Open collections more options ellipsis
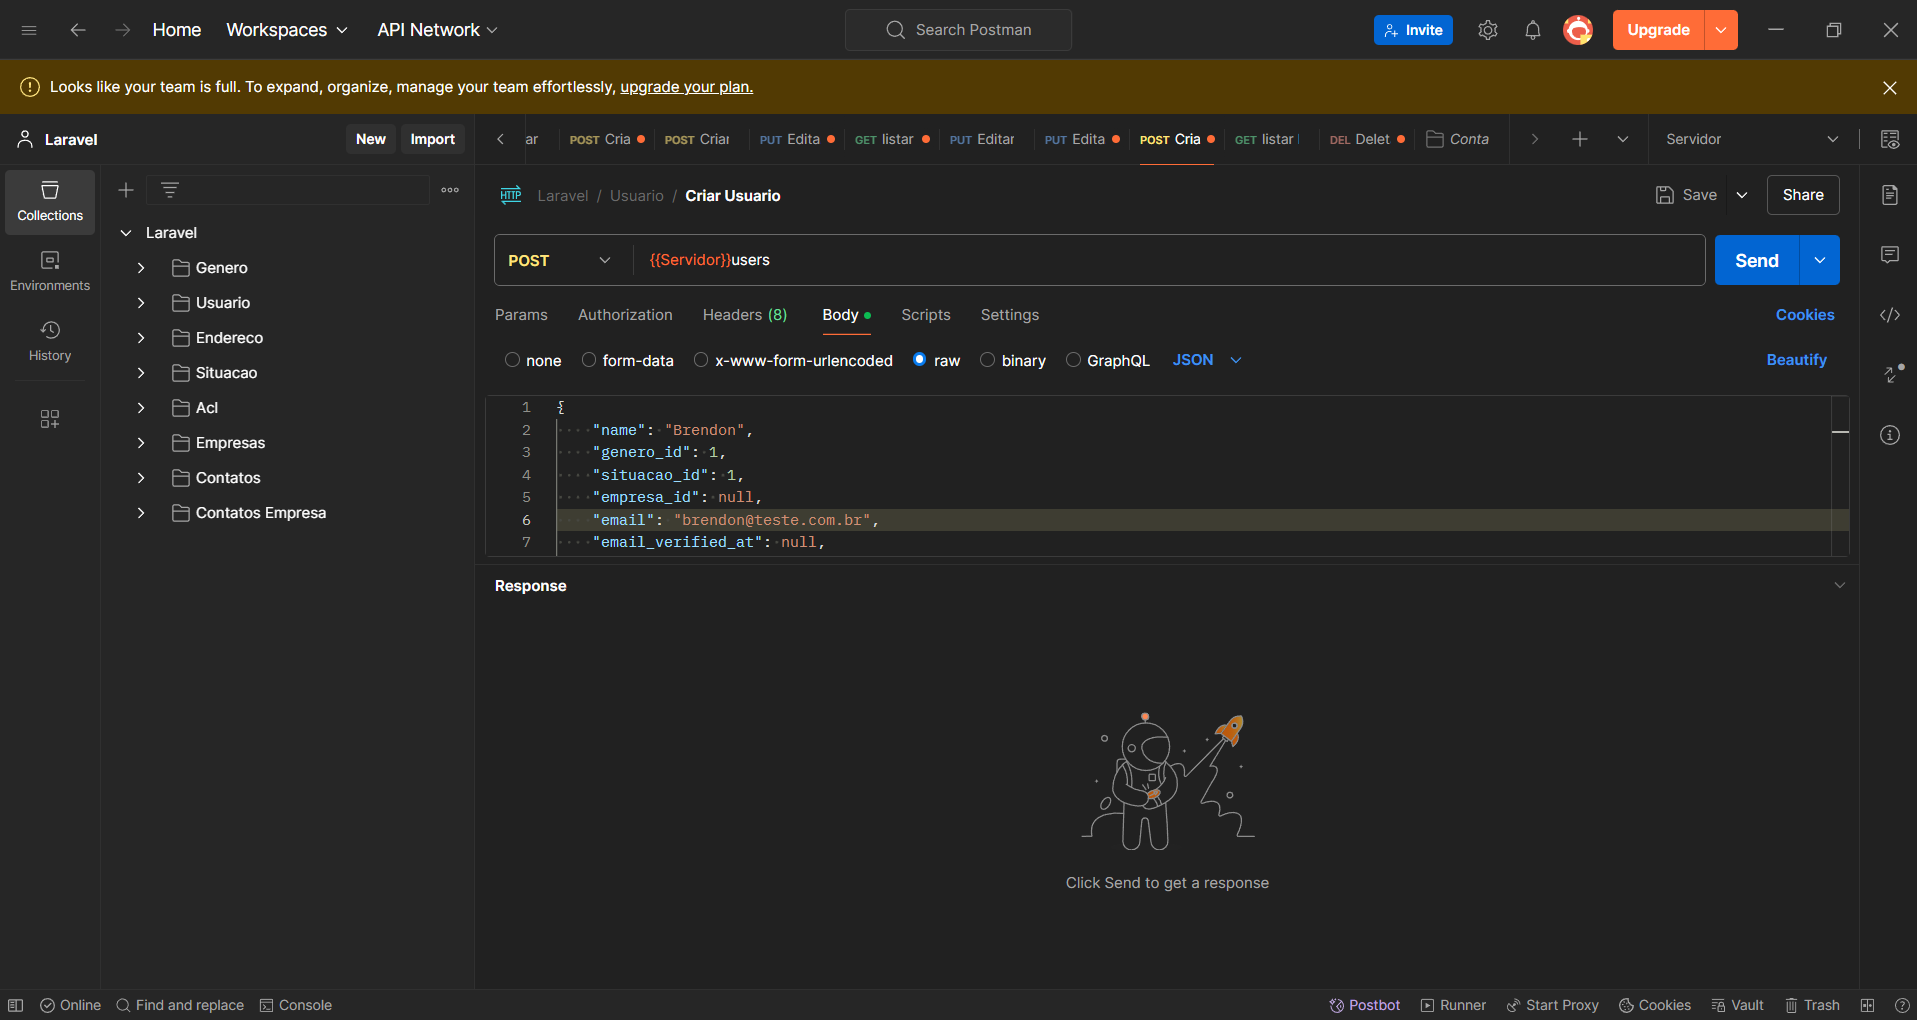The width and height of the screenshot is (1917, 1020). click(450, 190)
